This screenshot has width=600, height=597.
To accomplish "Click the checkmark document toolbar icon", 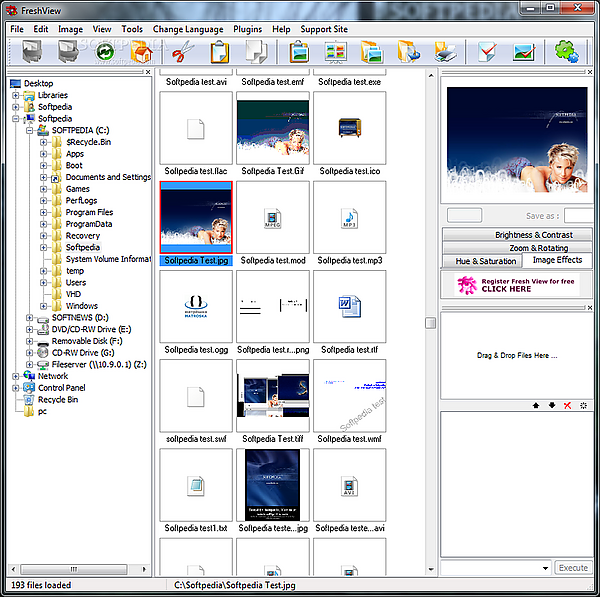I will coord(487,53).
